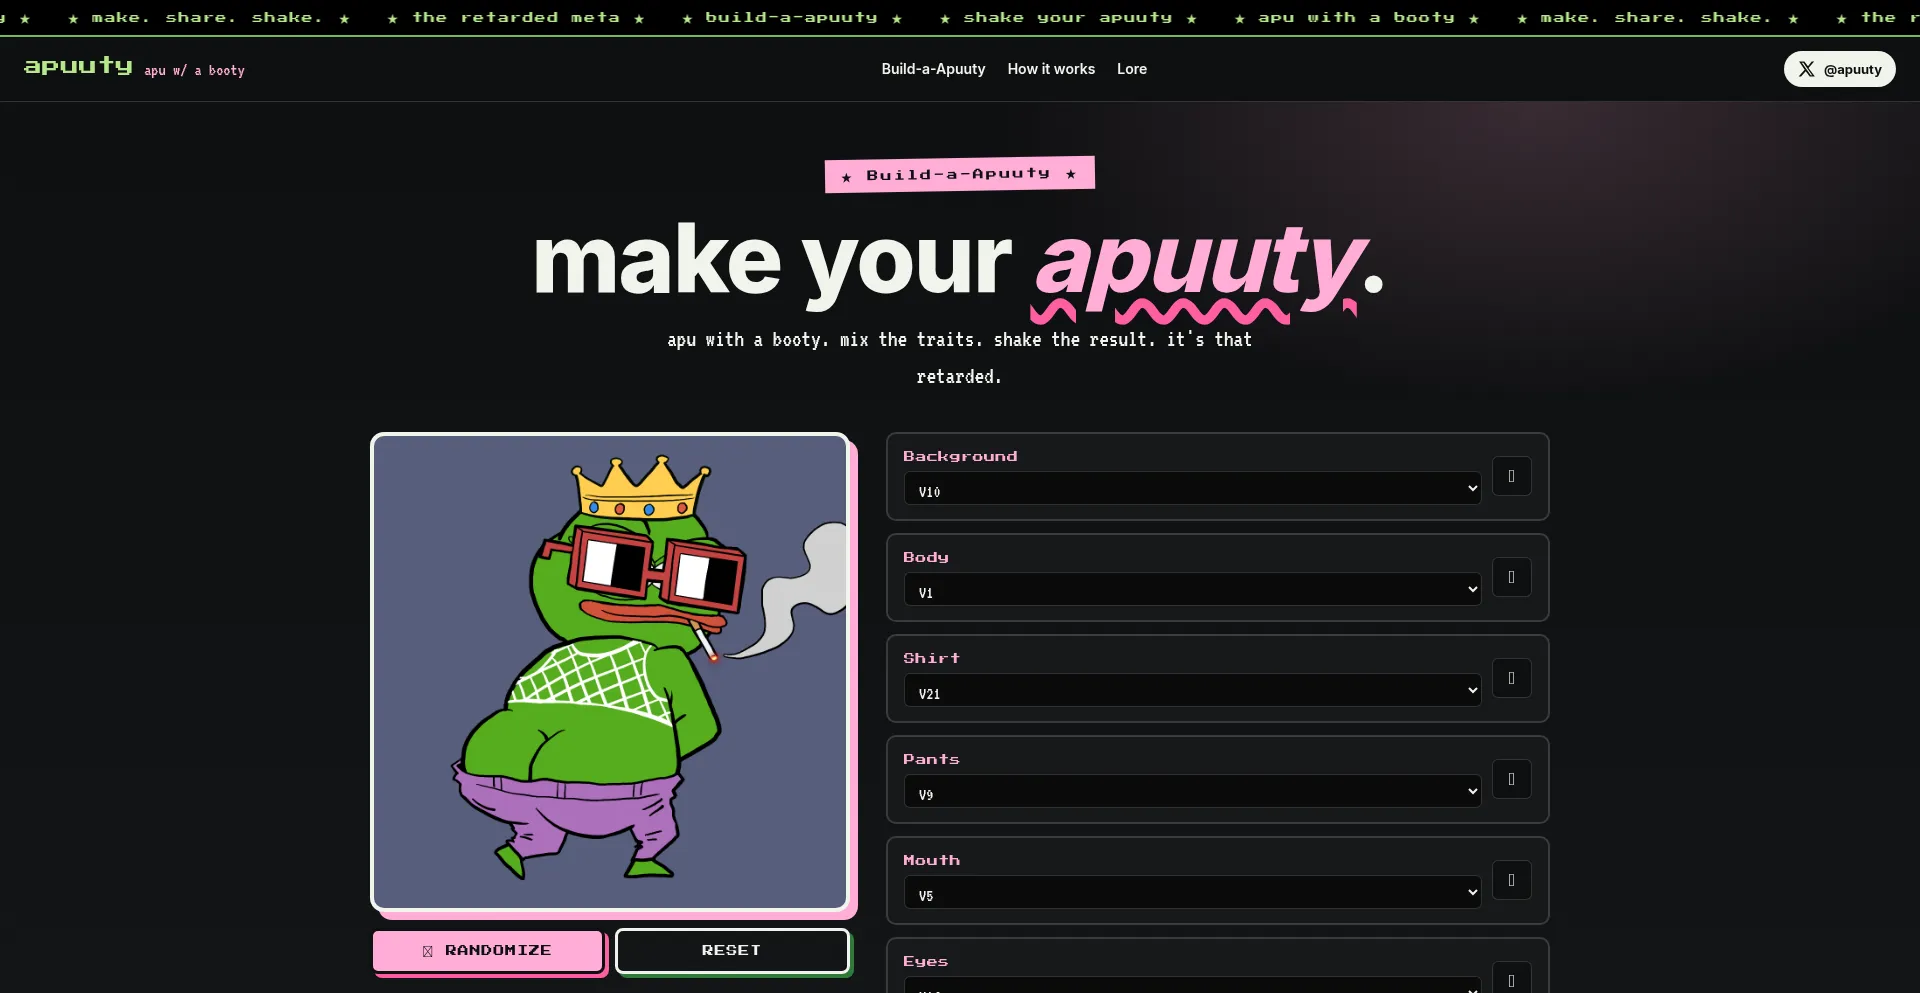Click the icon button beside Shirt select

coord(1512,678)
